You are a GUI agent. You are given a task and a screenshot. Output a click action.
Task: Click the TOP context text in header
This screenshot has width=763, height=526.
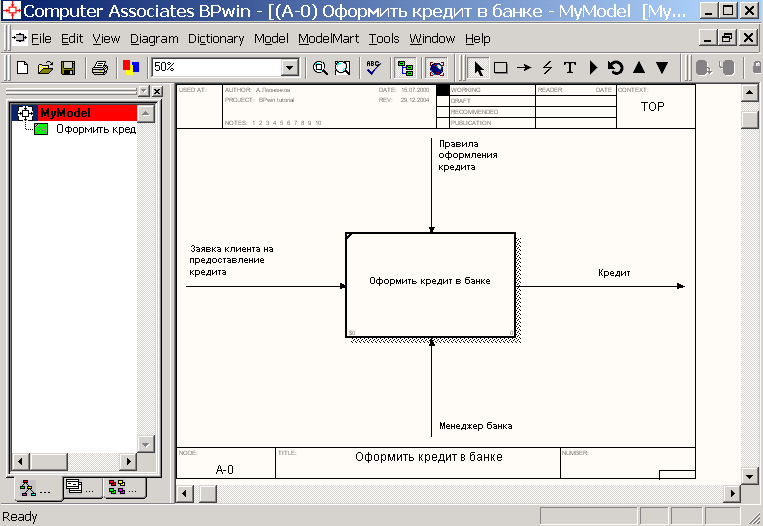(x=652, y=107)
